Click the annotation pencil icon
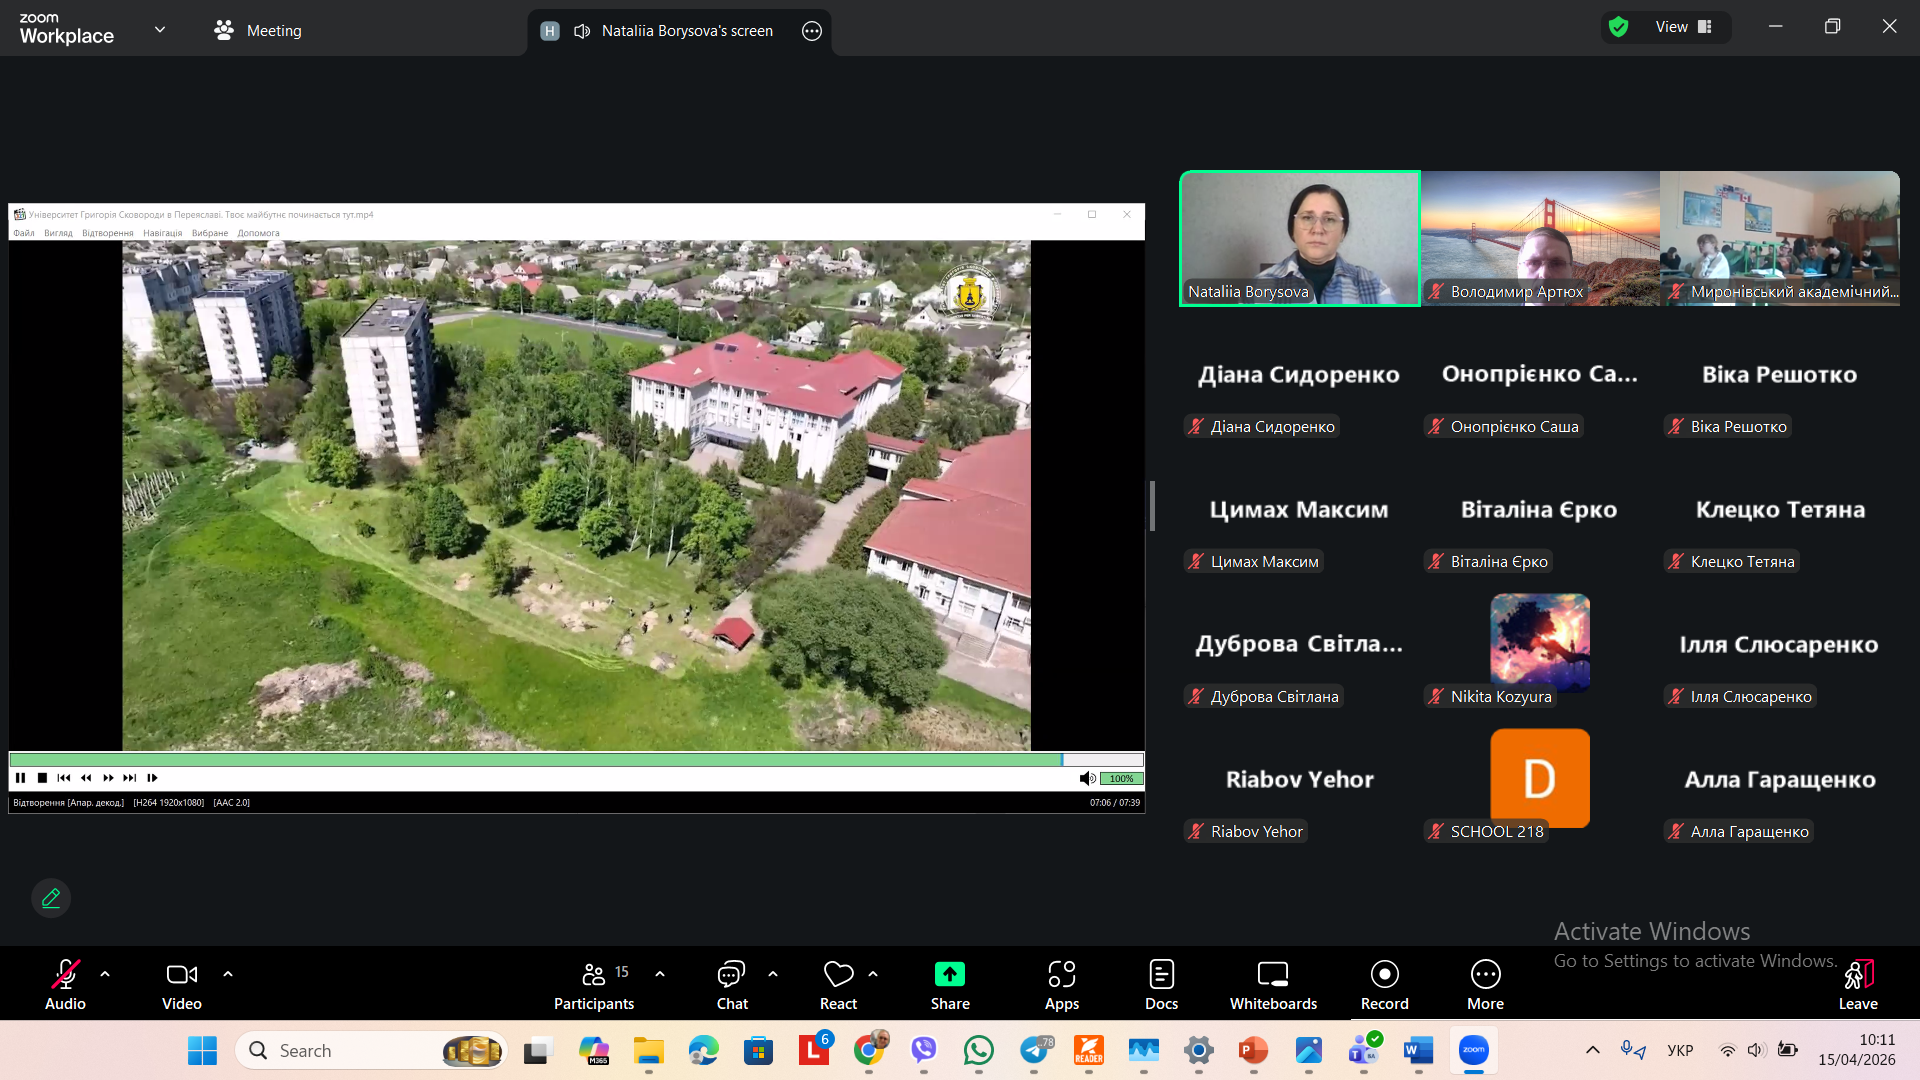The image size is (1920, 1080). coord(51,898)
